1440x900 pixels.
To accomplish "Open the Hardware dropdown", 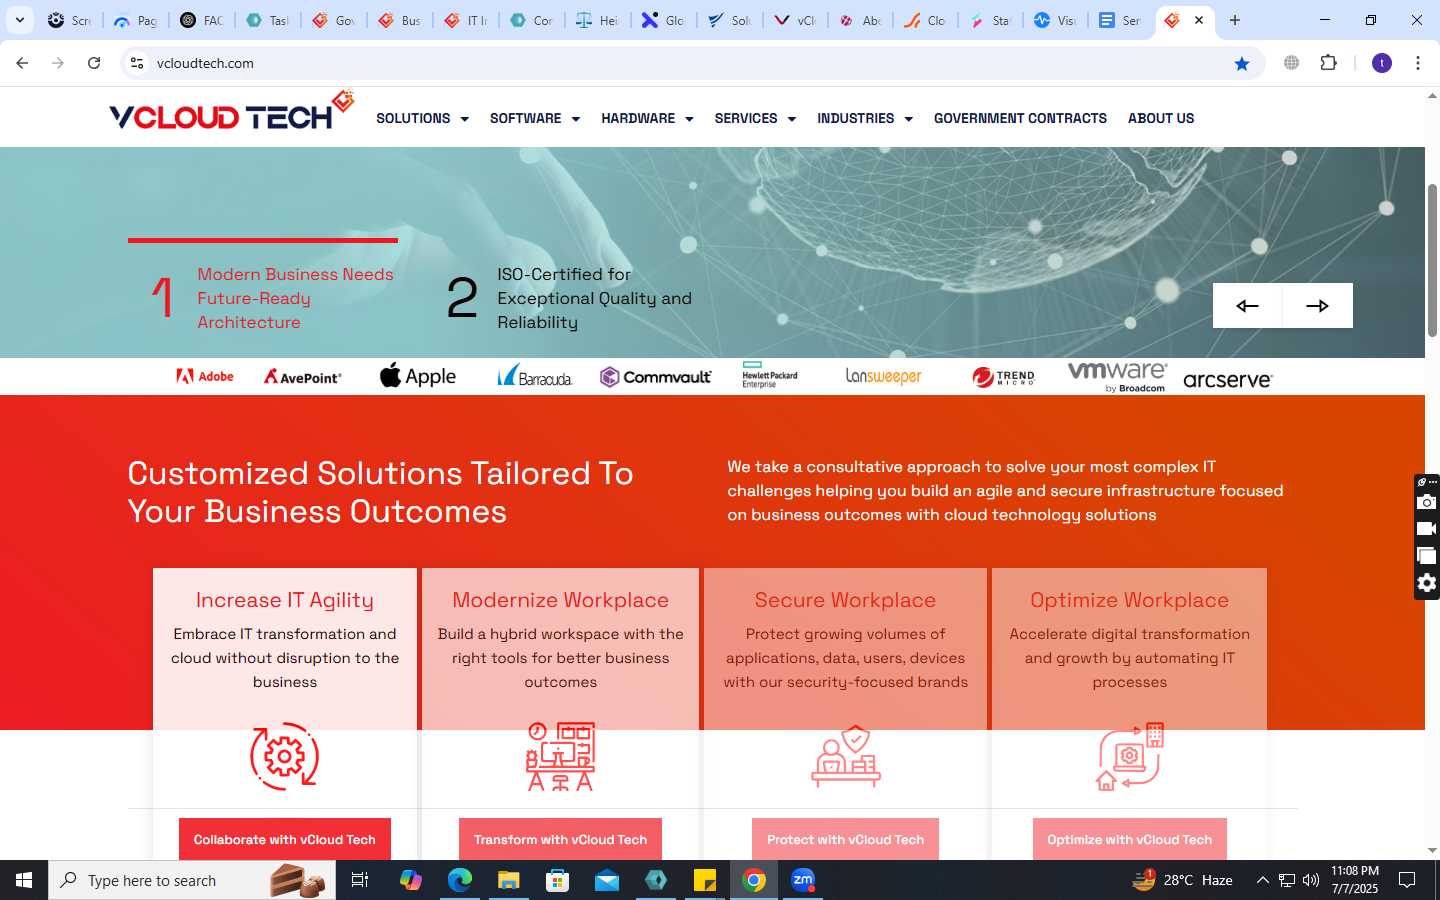I will click(x=647, y=118).
